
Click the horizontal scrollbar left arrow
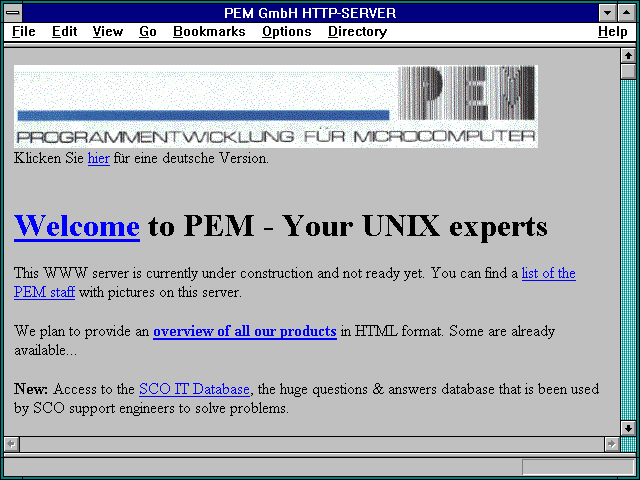tap(11, 444)
